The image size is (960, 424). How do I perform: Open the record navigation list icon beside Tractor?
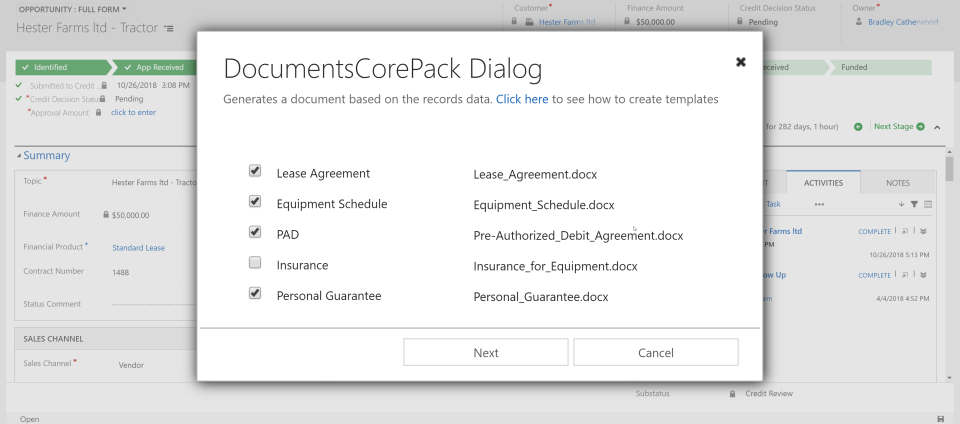click(x=168, y=29)
